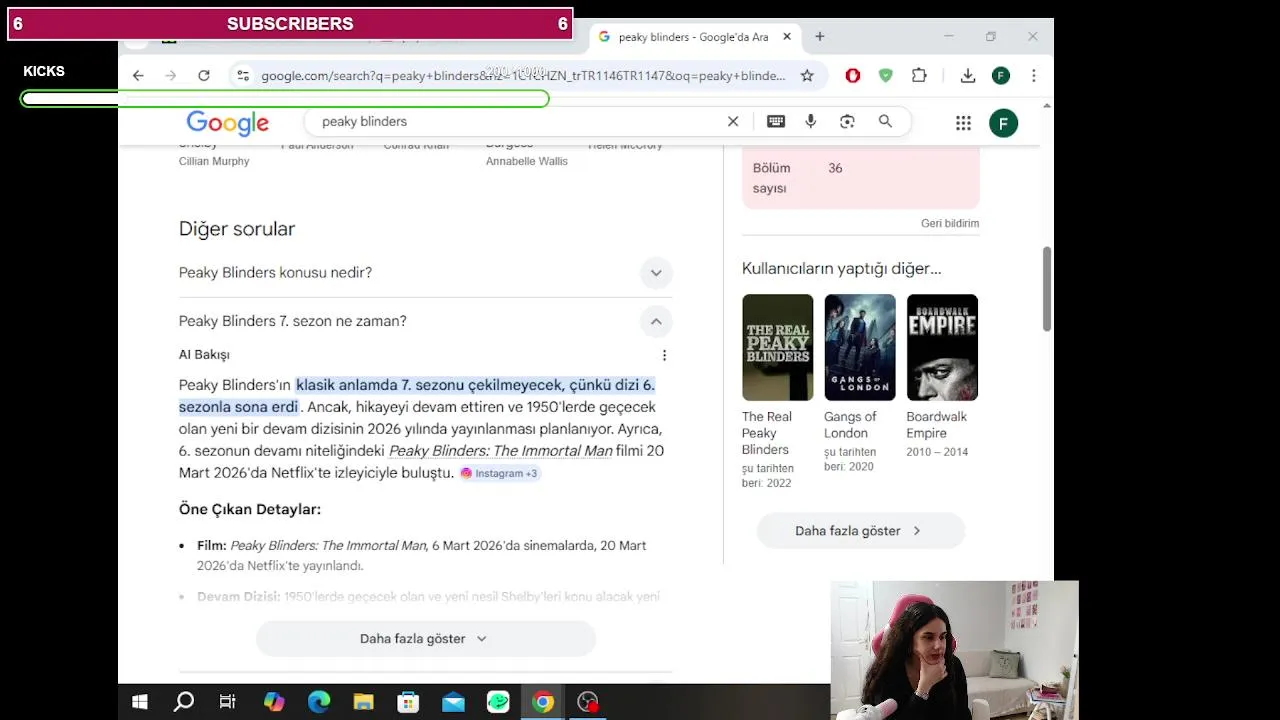This screenshot has width=1280, height=720.
Task: Open the Google apps grid
Action: (963, 123)
